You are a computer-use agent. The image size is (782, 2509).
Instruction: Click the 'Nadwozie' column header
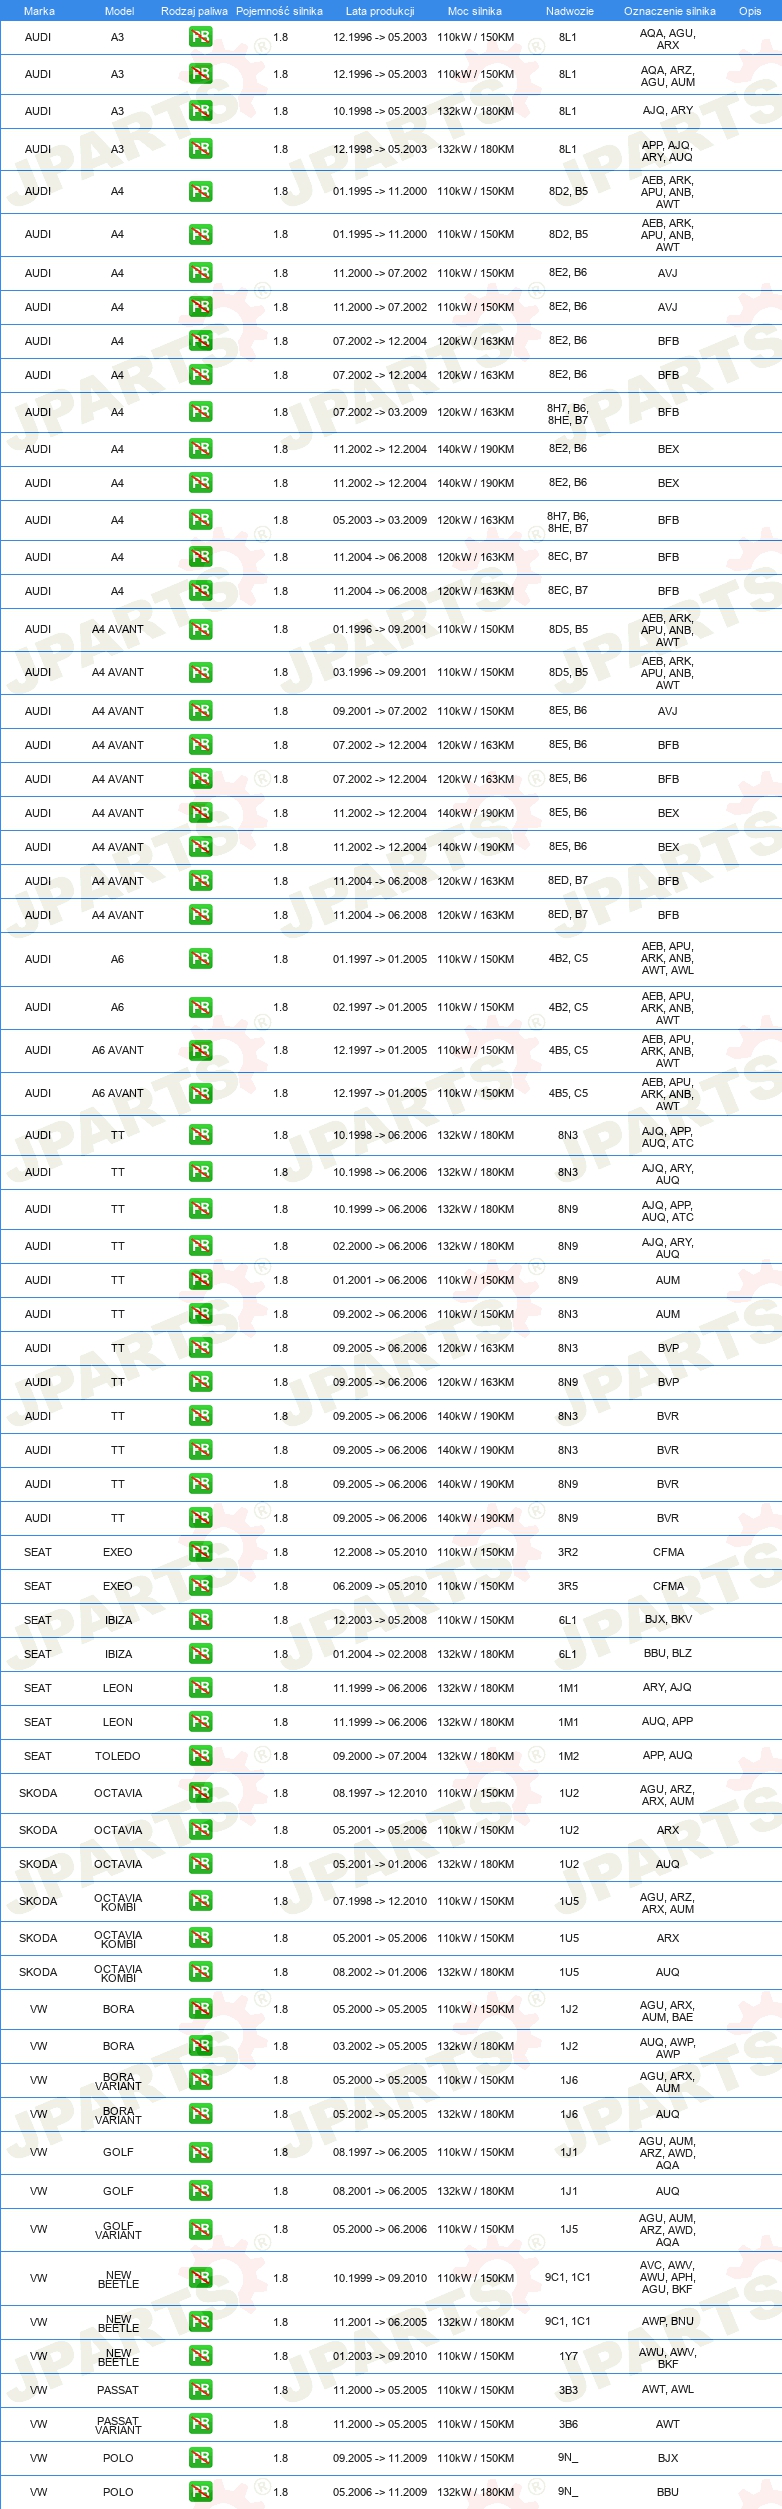click(569, 11)
